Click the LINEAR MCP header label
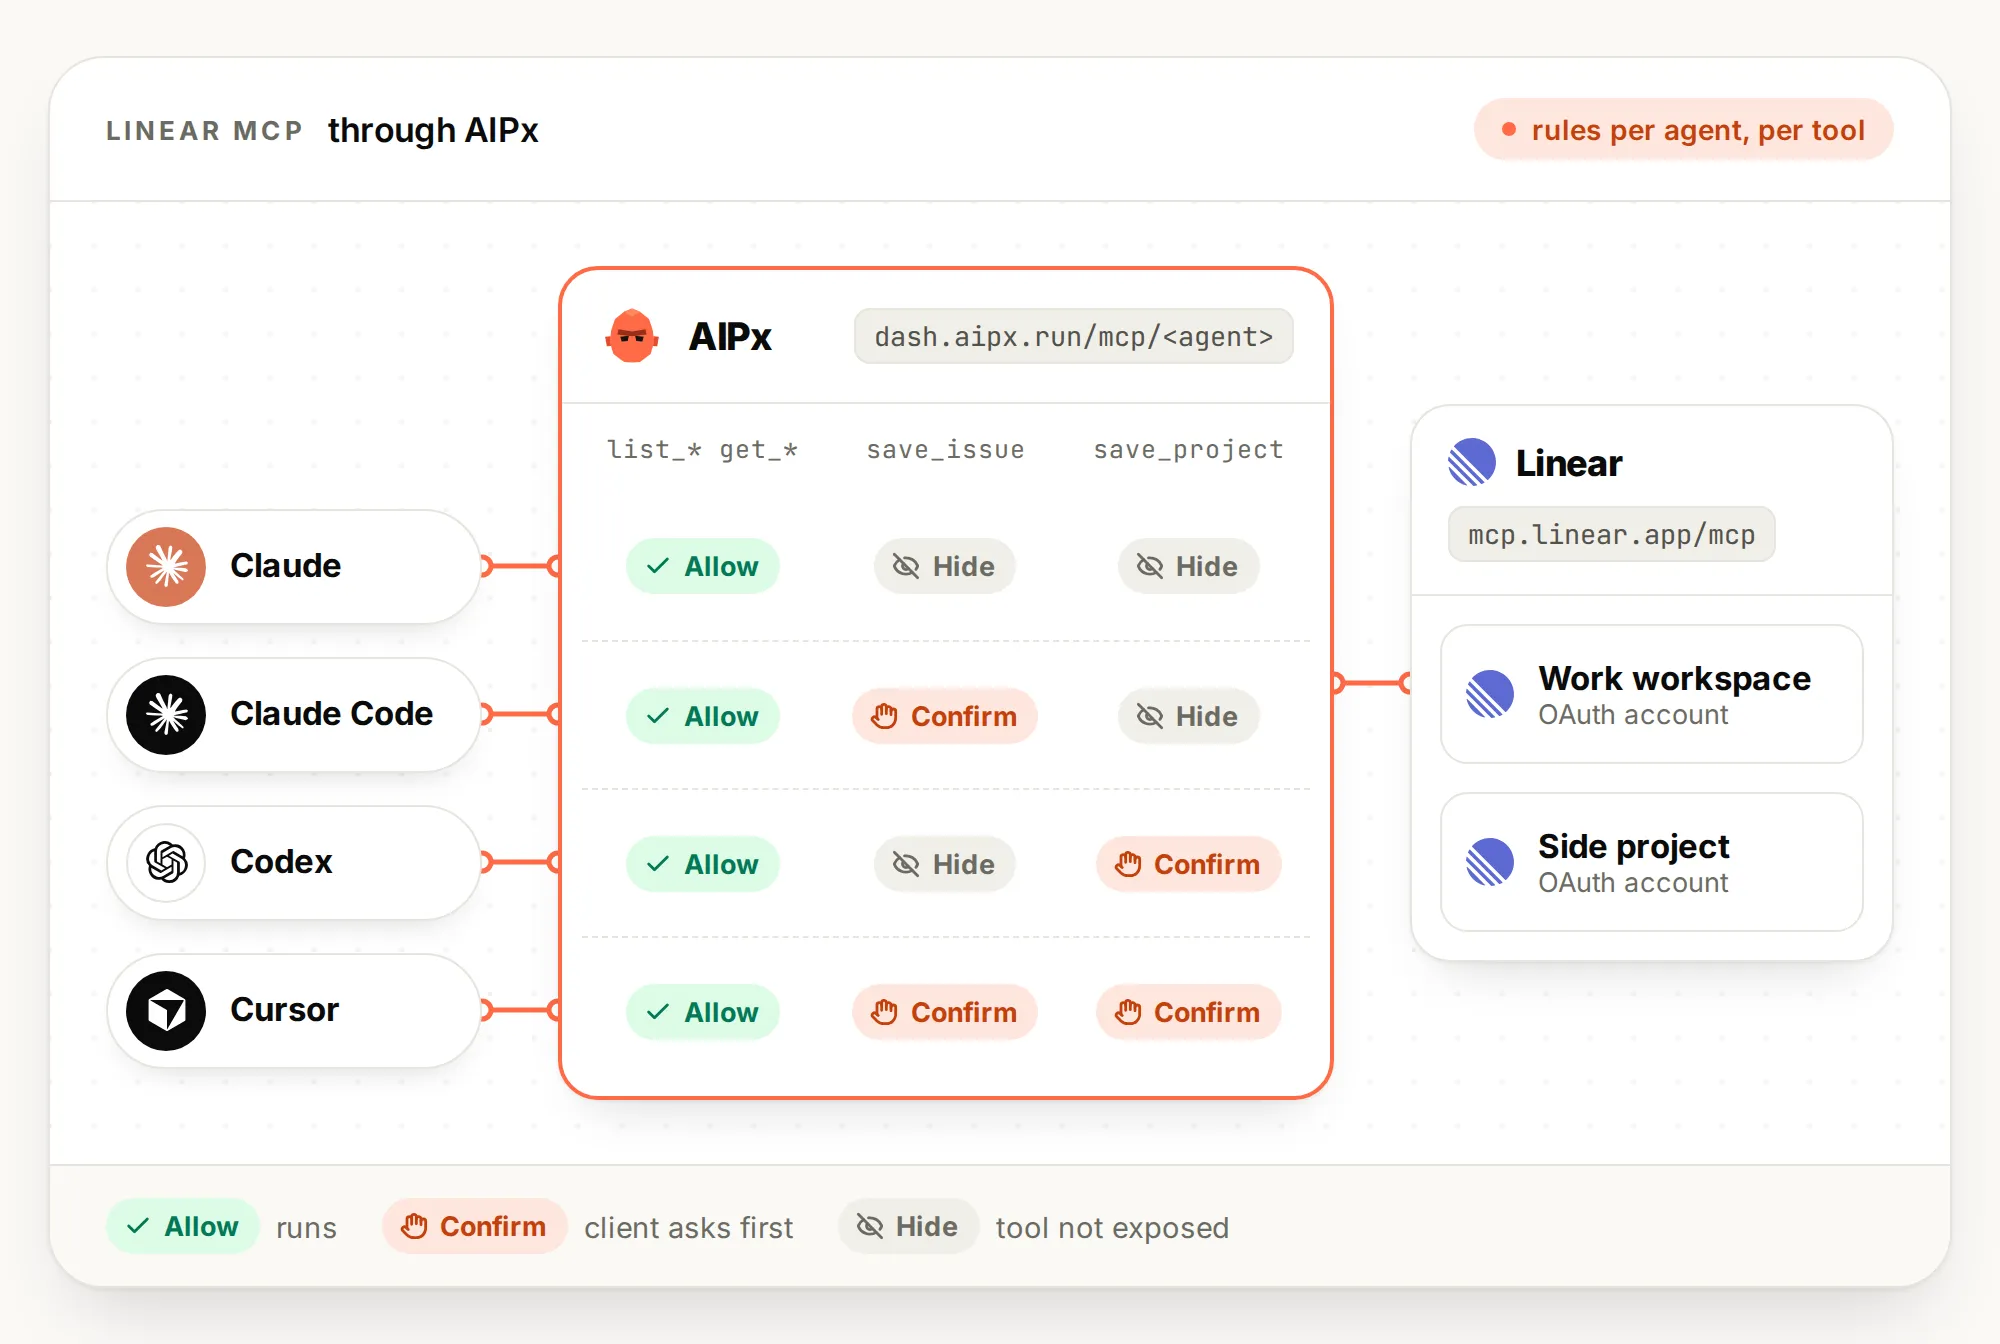The width and height of the screenshot is (2000, 1344). pos(204,131)
